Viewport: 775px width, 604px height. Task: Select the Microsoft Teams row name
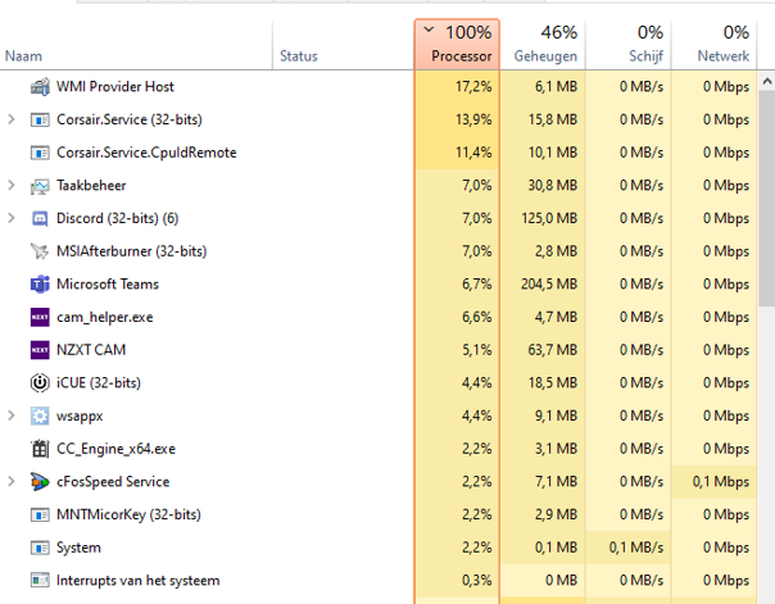click(108, 284)
